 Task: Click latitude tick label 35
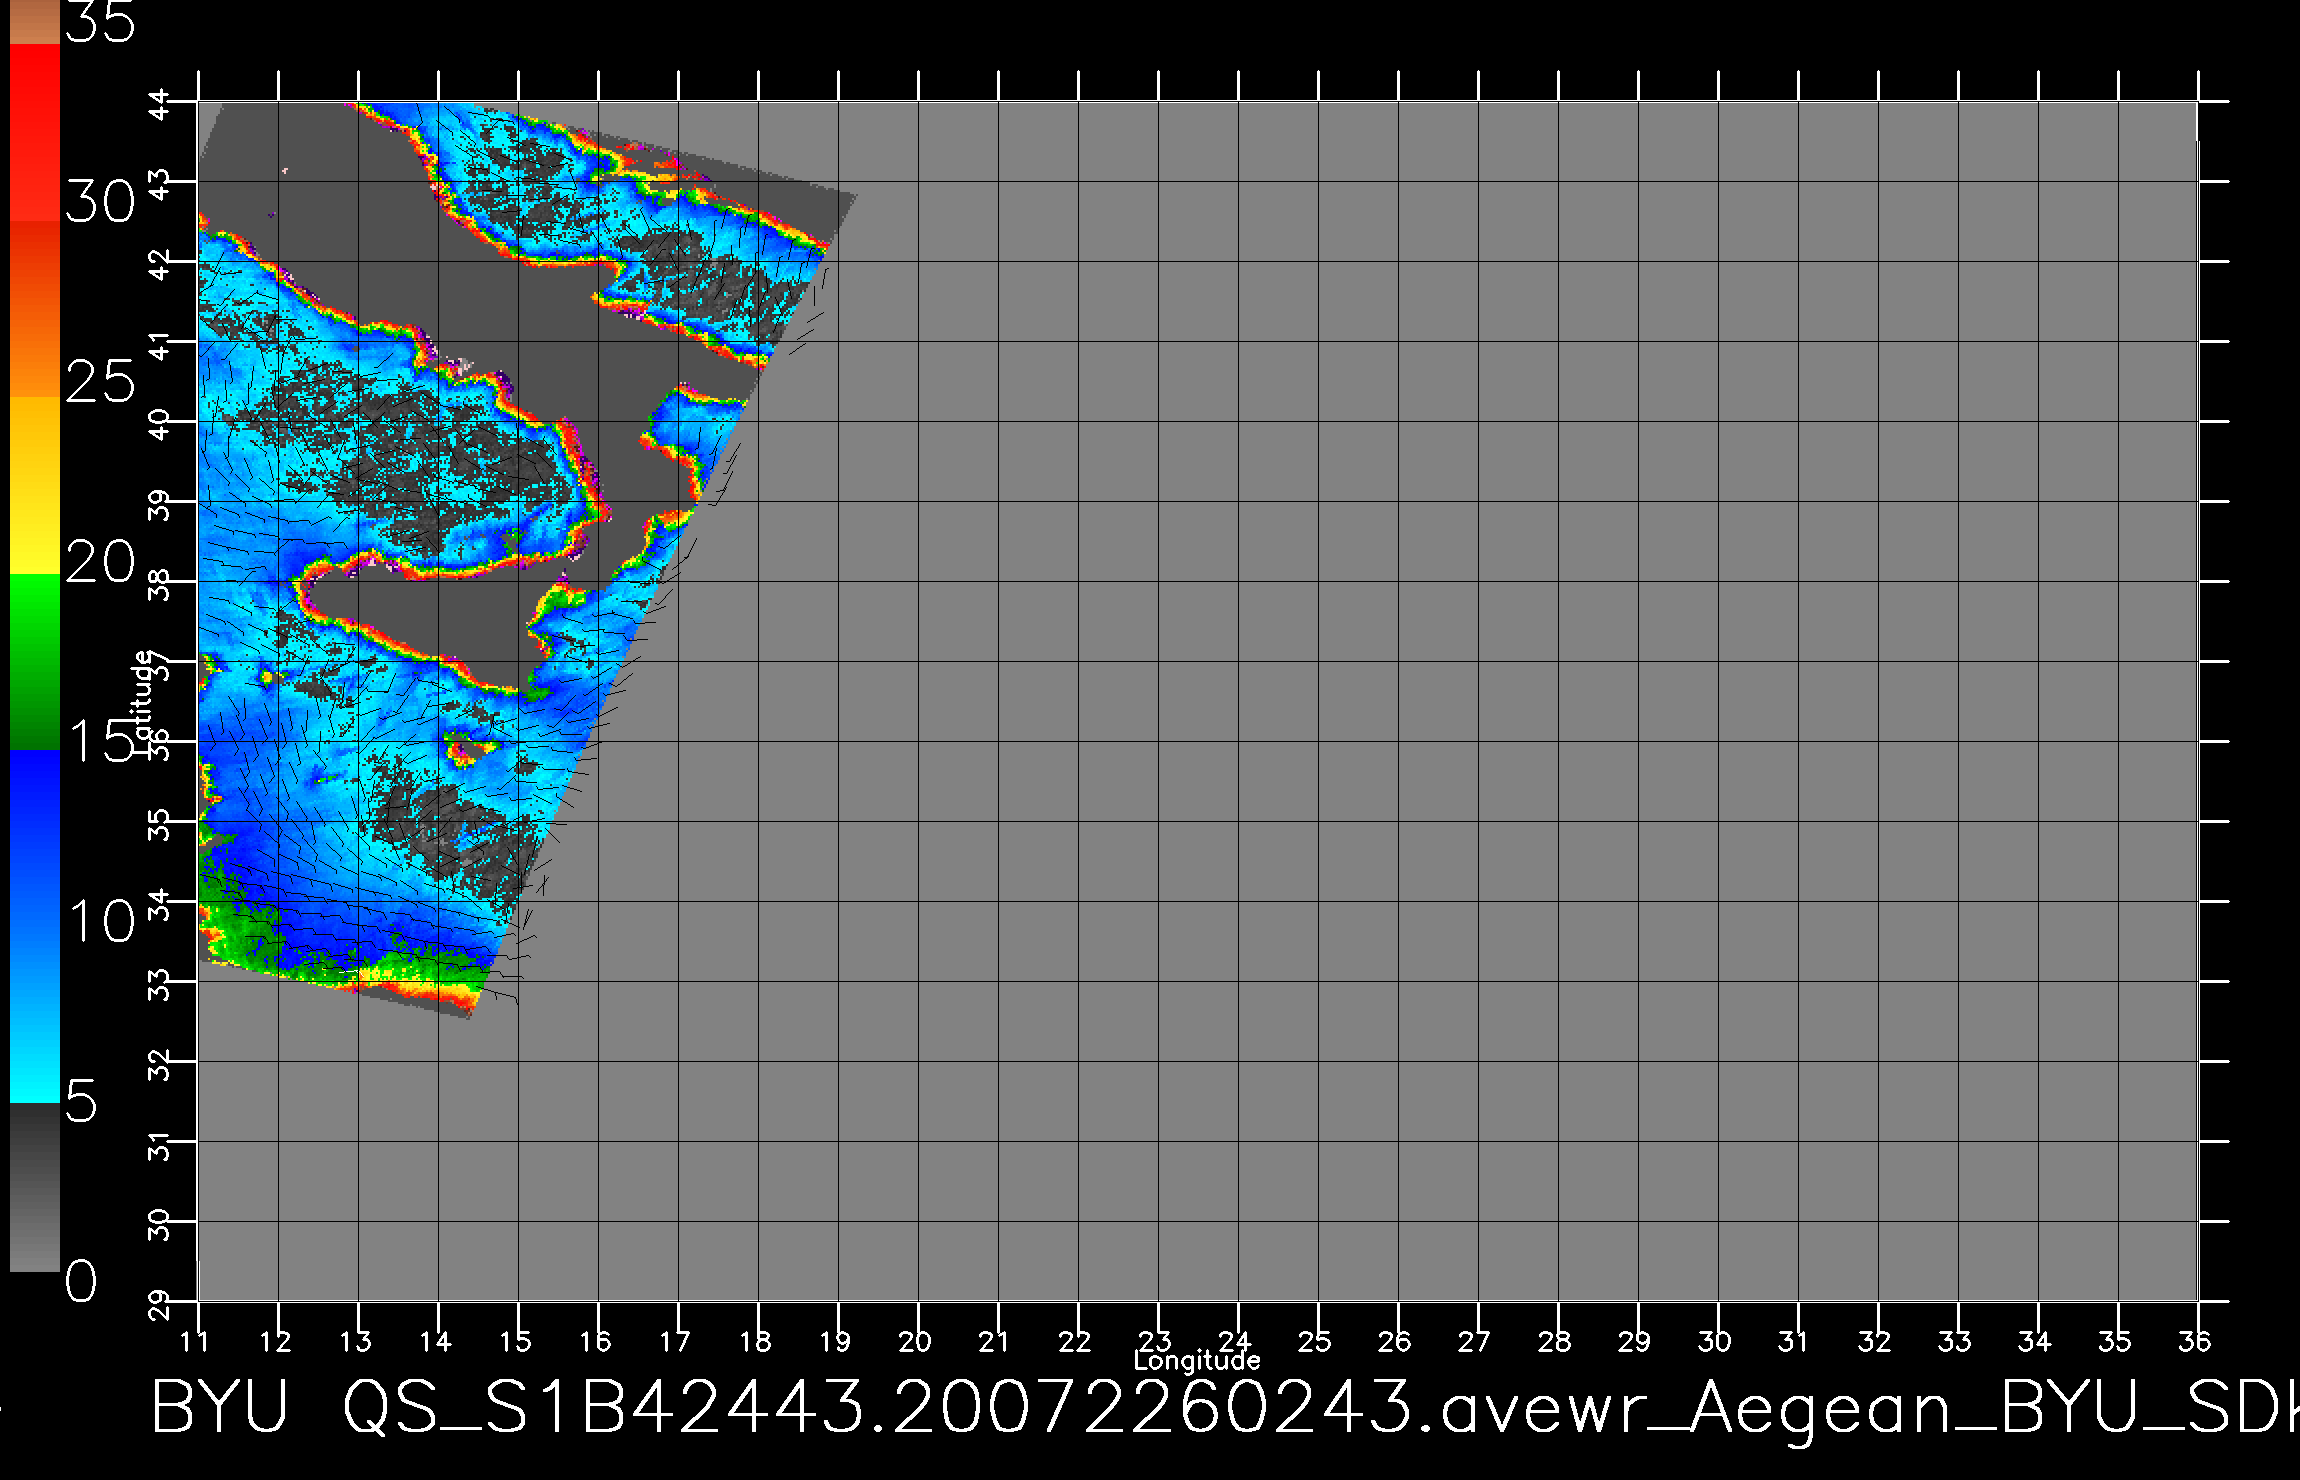click(x=160, y=823)
